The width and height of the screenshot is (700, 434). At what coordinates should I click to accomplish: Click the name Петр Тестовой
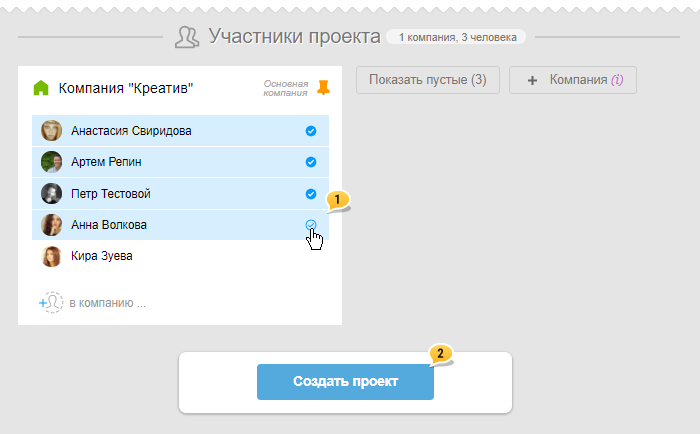tap(111, 194)
